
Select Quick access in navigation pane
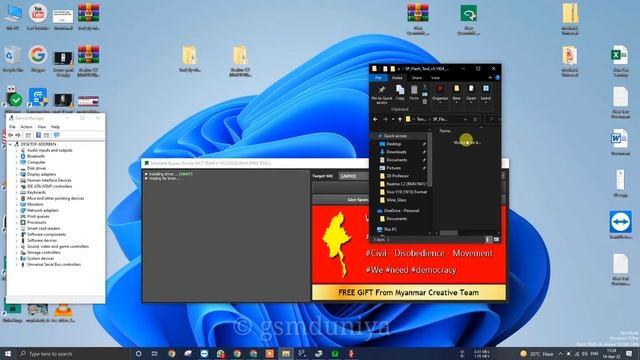click(x=395, y=136)
